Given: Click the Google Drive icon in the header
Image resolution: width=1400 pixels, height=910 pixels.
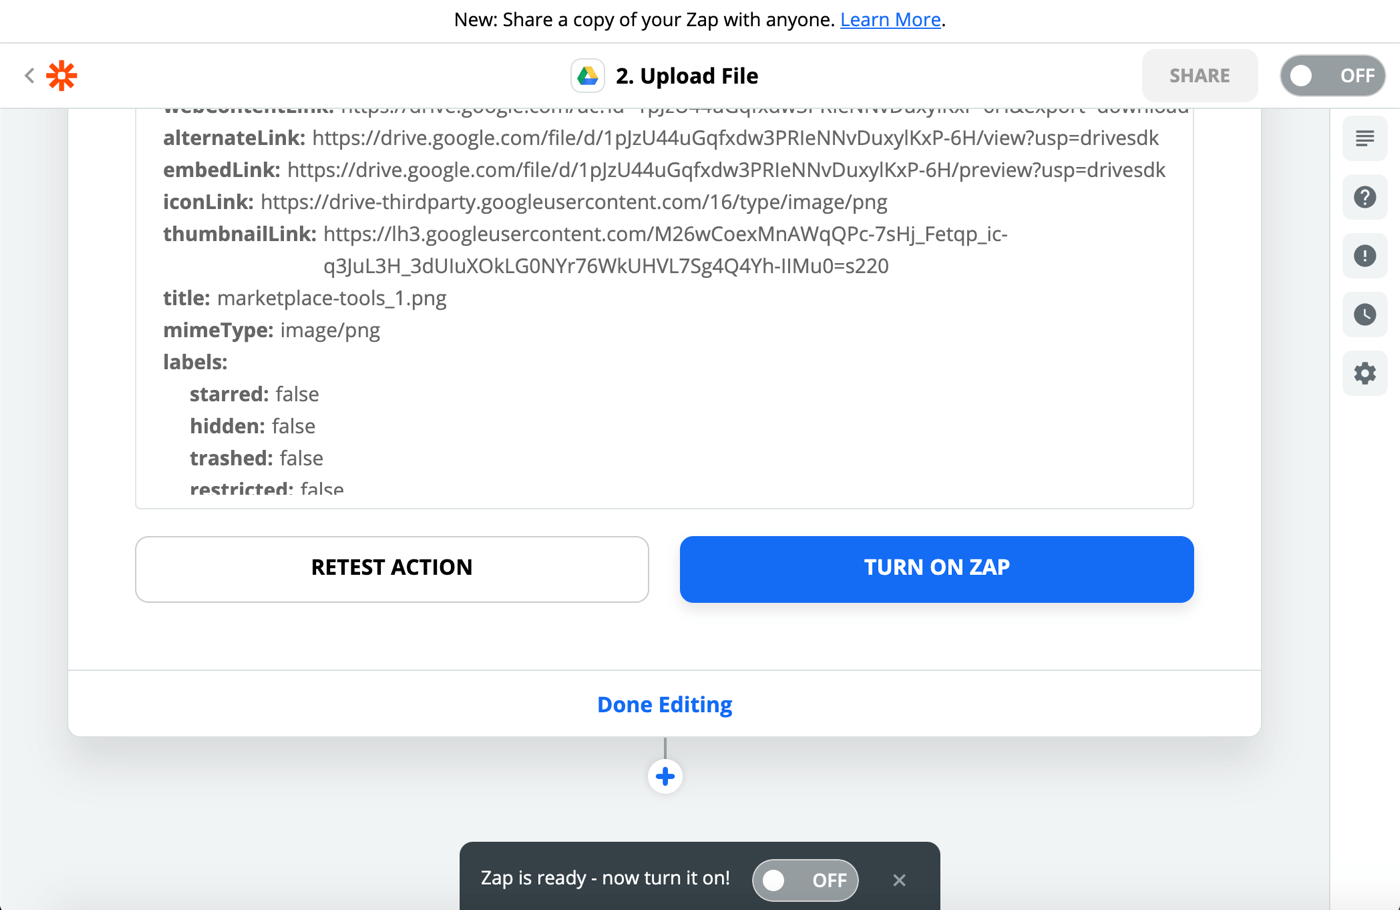Looking at the screenshot, I should coord(588,74).
